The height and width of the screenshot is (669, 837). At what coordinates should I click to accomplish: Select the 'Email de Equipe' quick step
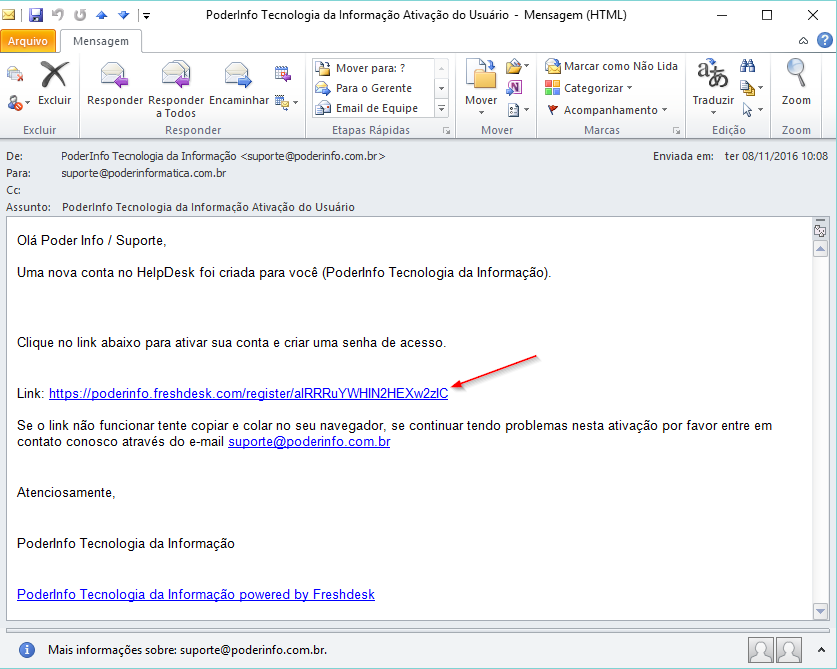pyautogui.click(x=373, y=108)
